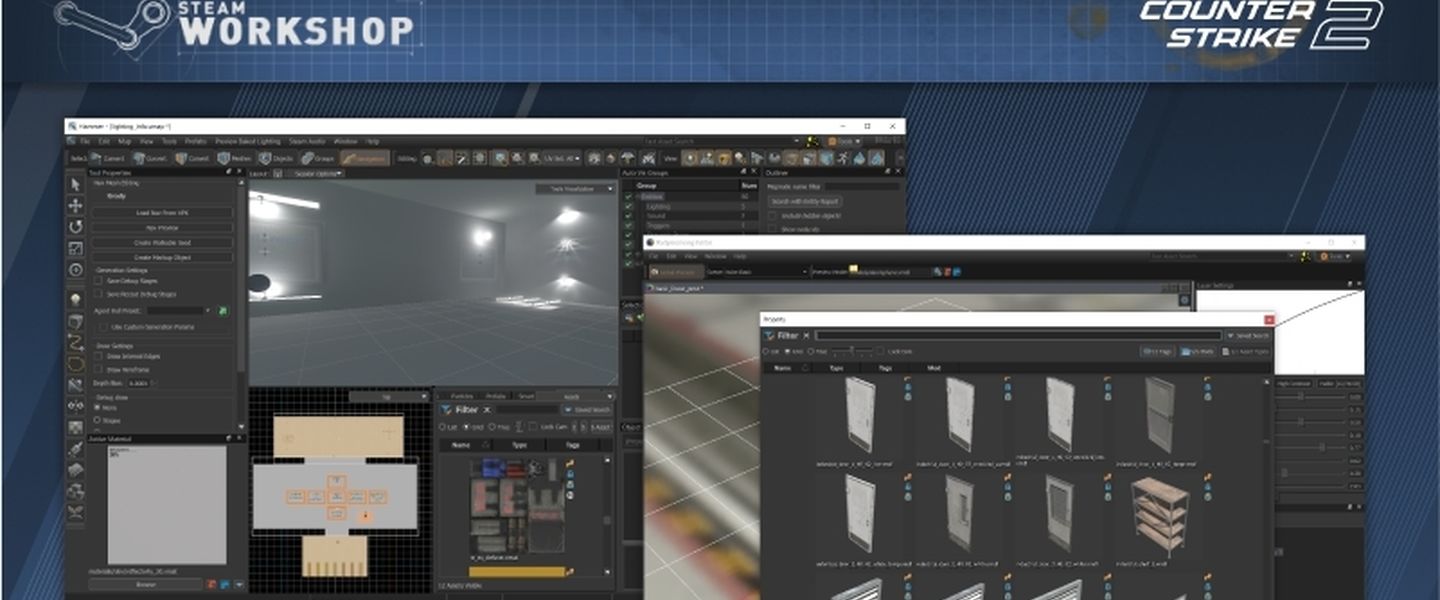1440x600 pixels.
Task: Click the view mode icon next to Layout in viewport header
Action: 277,173
